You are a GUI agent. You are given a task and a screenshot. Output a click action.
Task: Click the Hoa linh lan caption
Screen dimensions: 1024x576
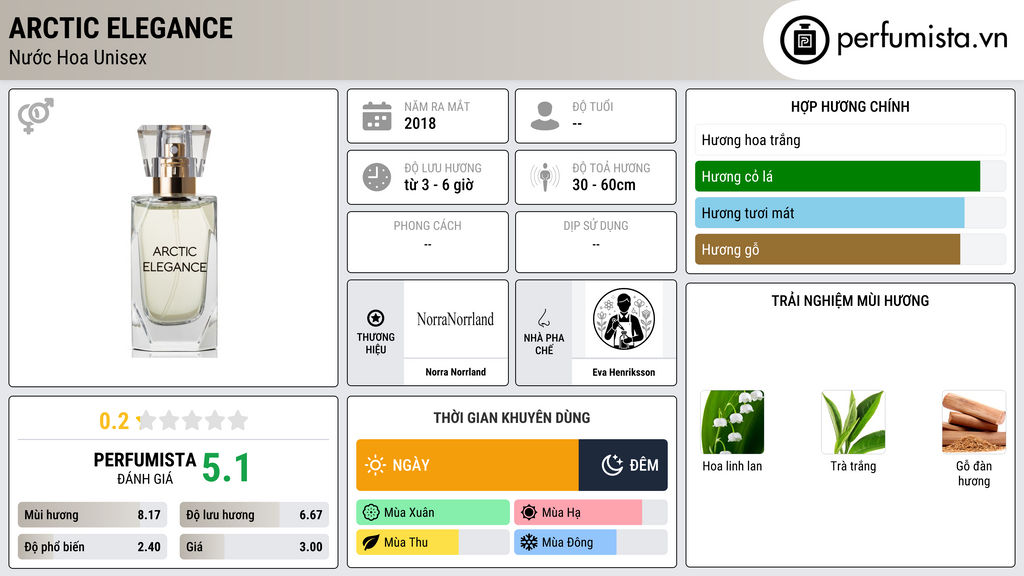[732, 466]
